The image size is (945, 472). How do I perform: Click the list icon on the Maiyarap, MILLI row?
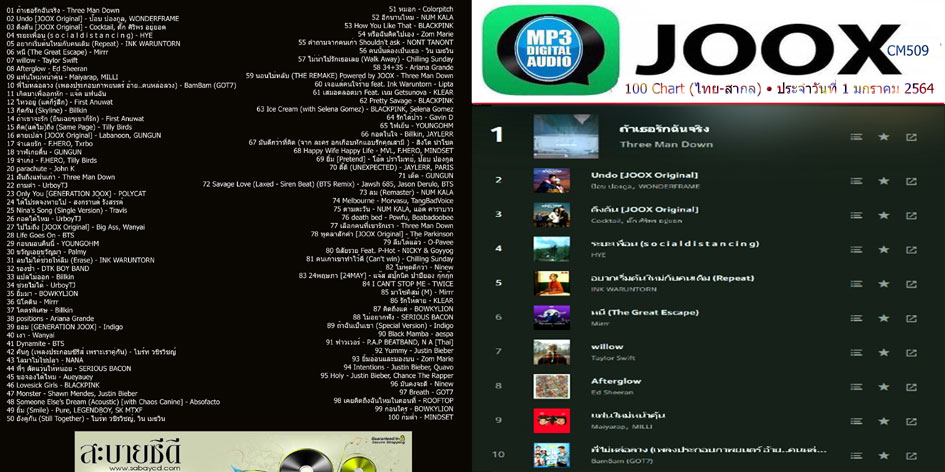coord(856,421)
